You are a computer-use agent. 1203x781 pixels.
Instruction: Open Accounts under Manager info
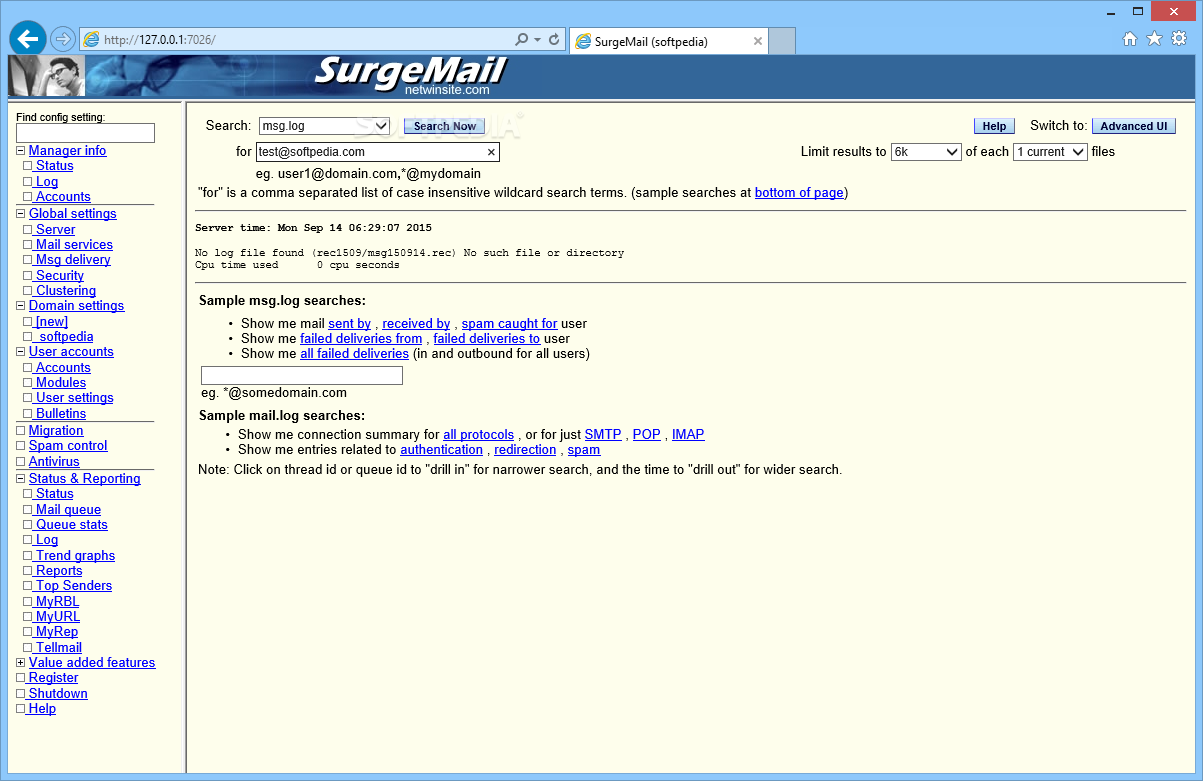tap(60, 197)
